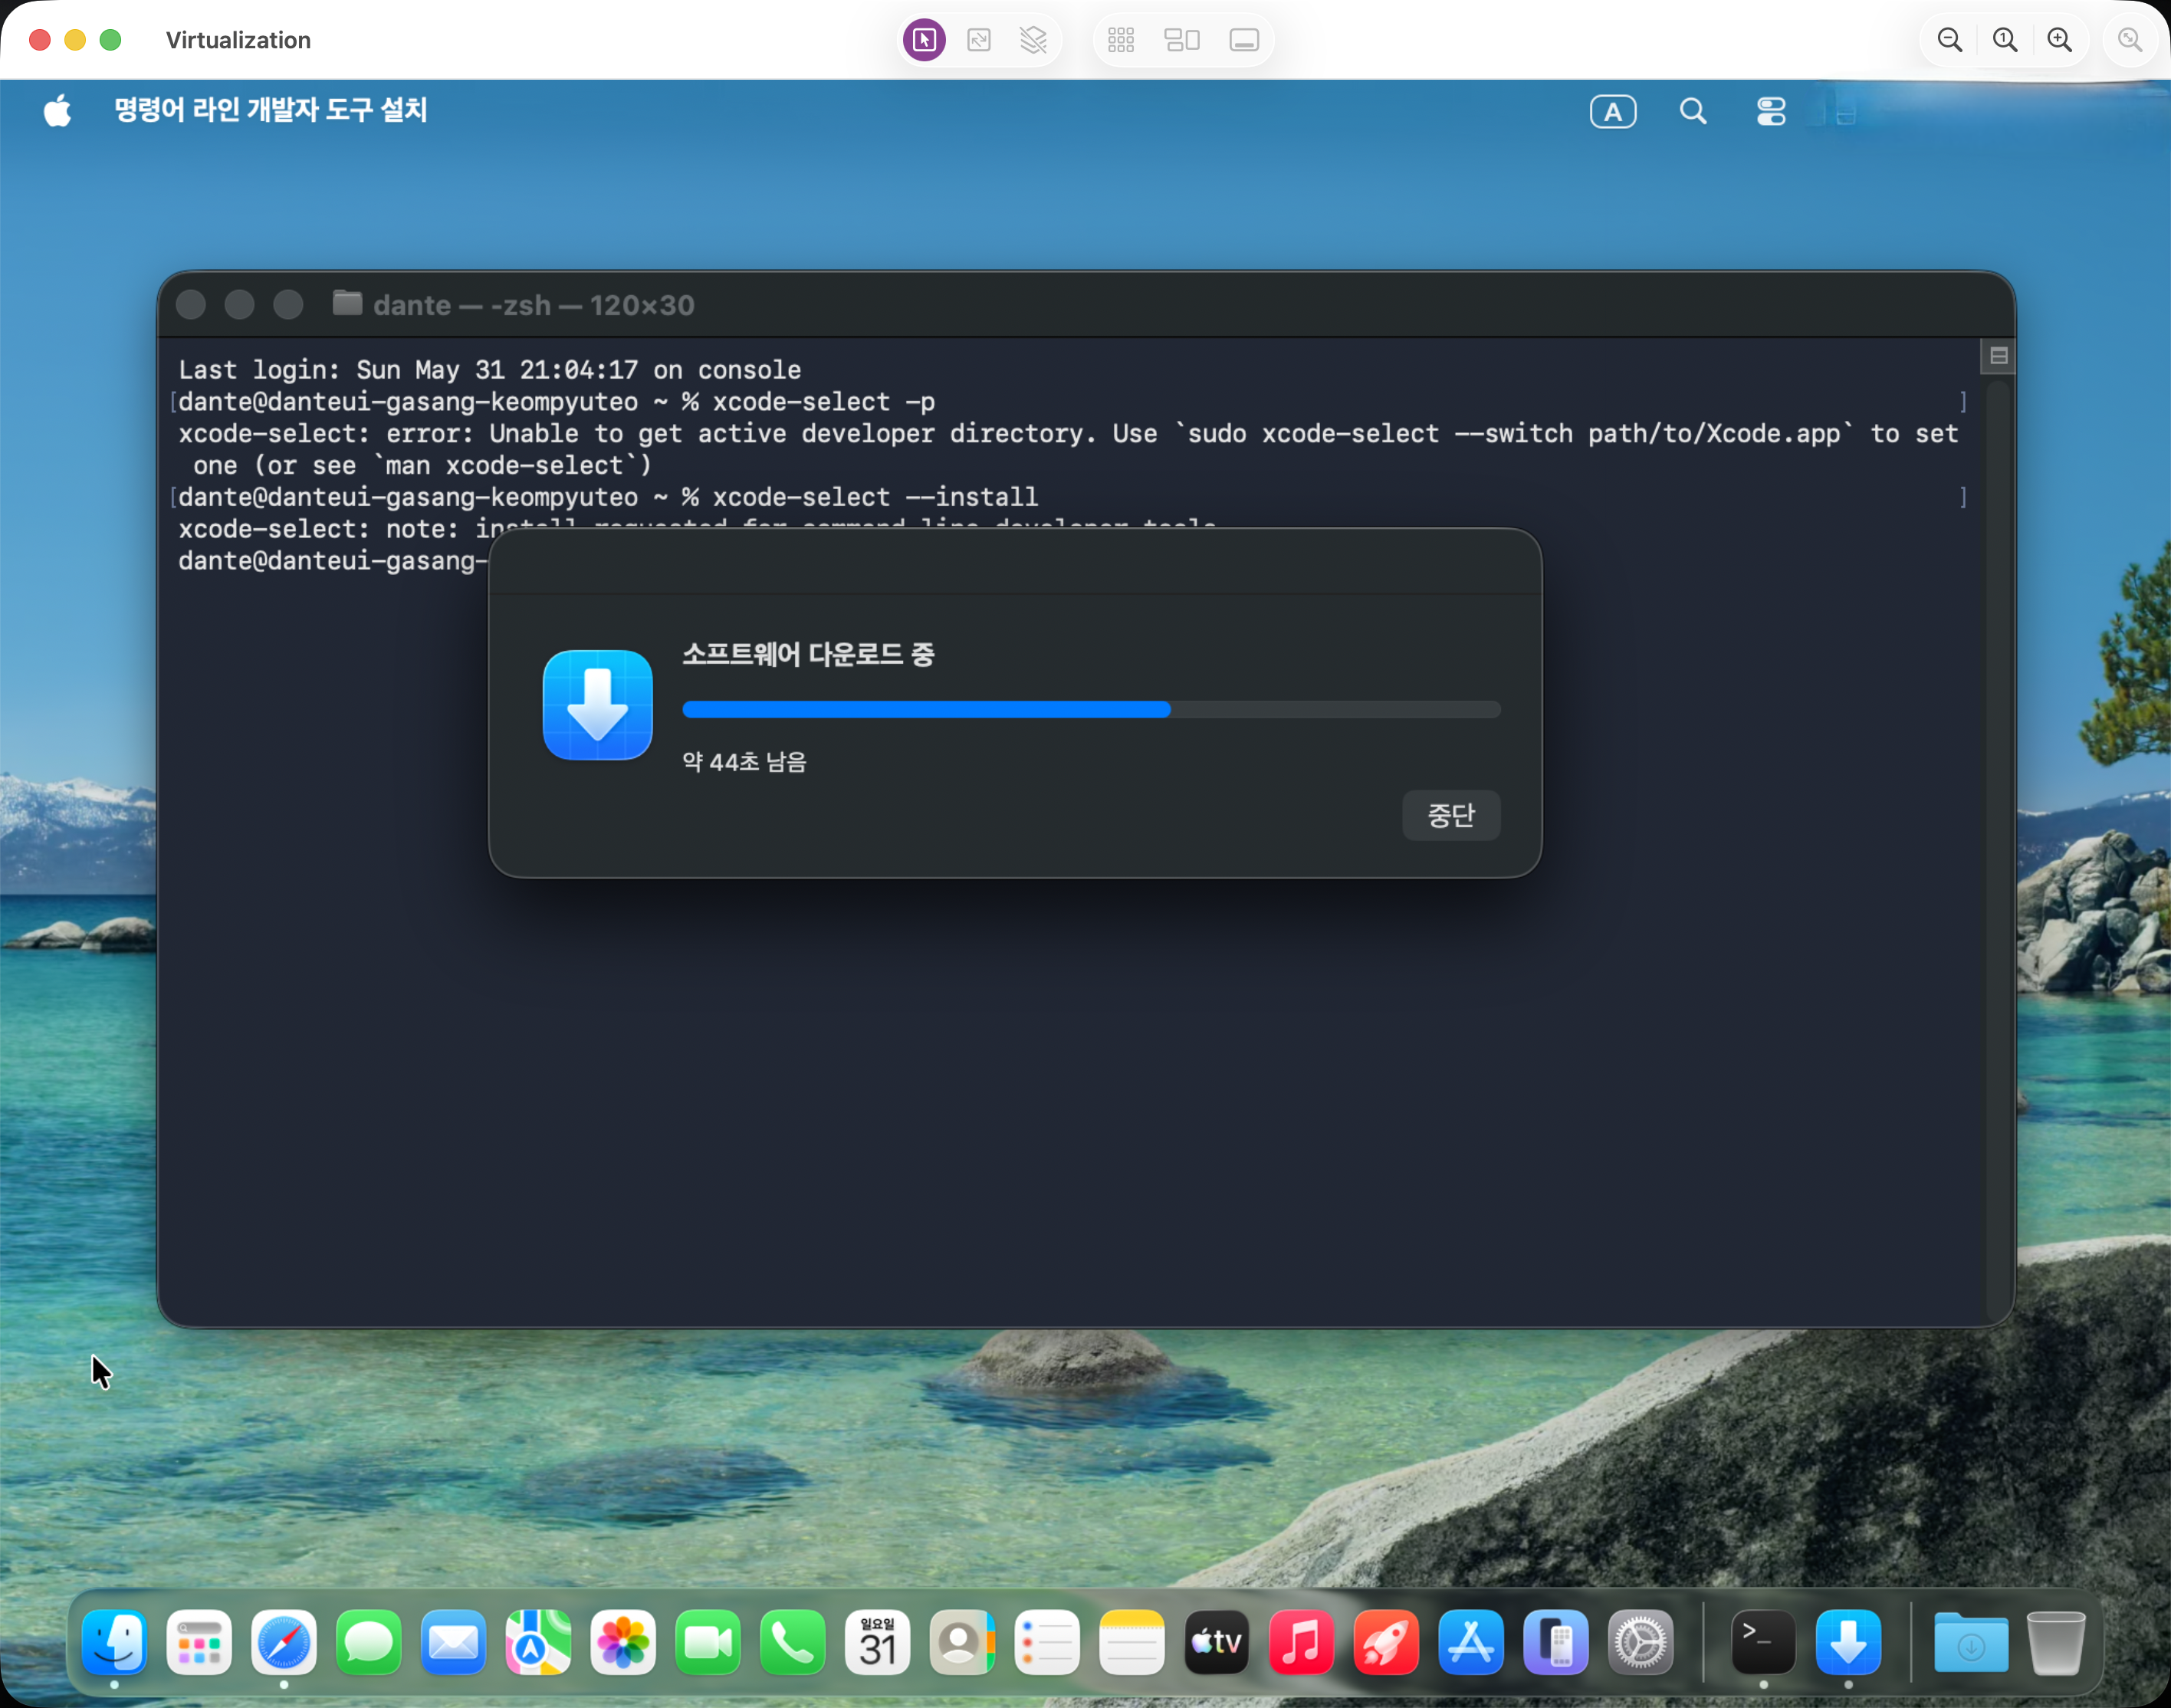Select the pointer capture mode icon
Image resolution: width=2171 pixels, height=1708 pixels.
click(924, 40)
